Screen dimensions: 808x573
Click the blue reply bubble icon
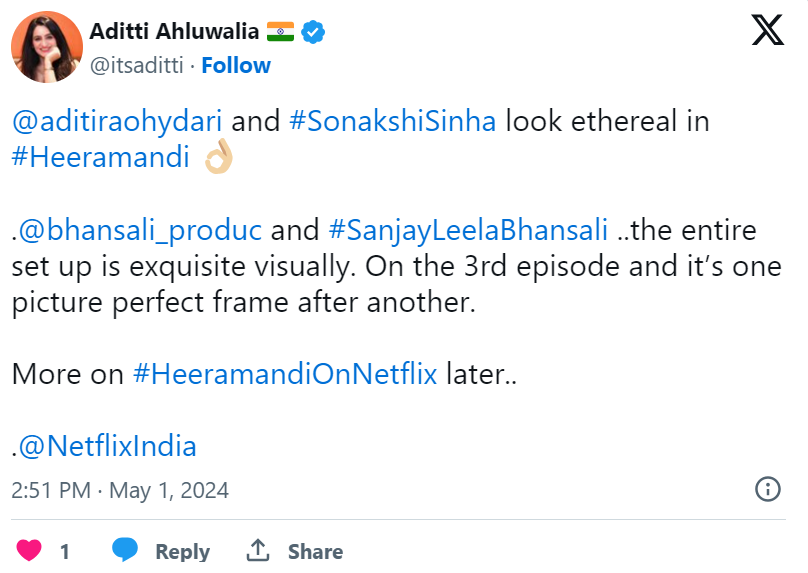[x=125, y=551]
